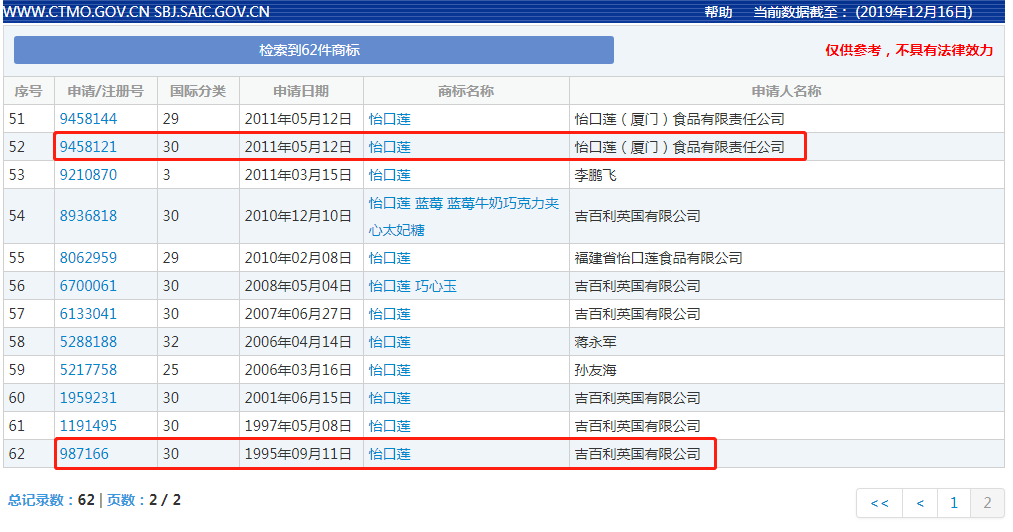Screen dimensions: 1013x532
Task: Open 怡口莲 trademark name in row 51
Action: pos(390,119)
